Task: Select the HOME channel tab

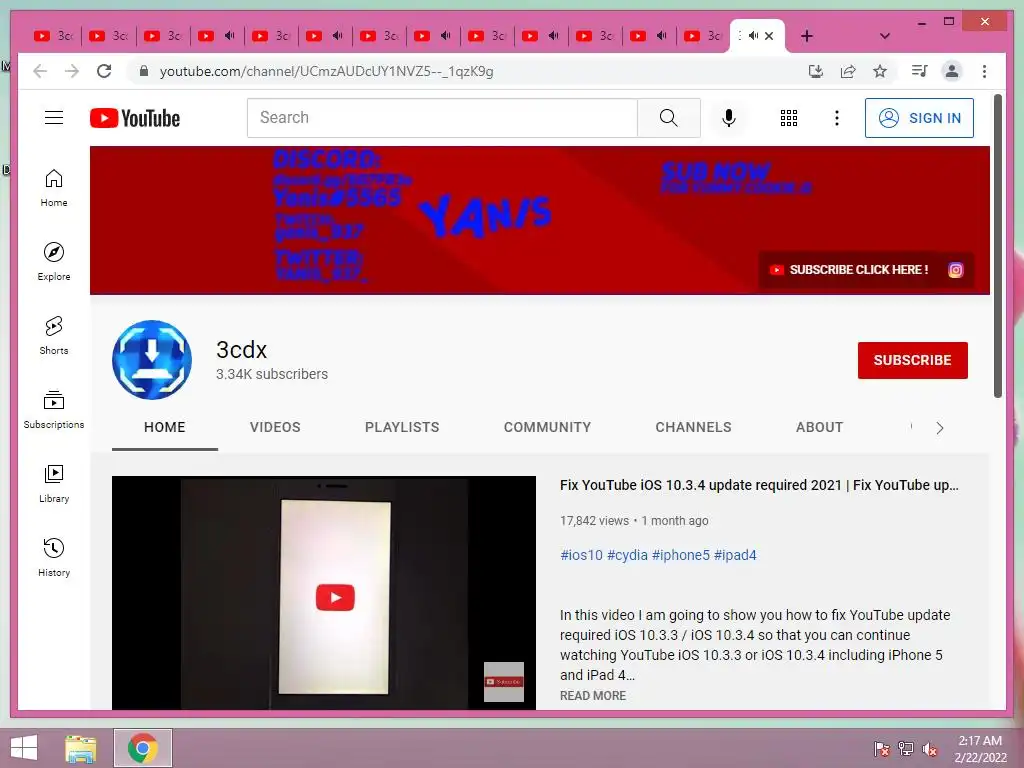Action: pos(165,427)
